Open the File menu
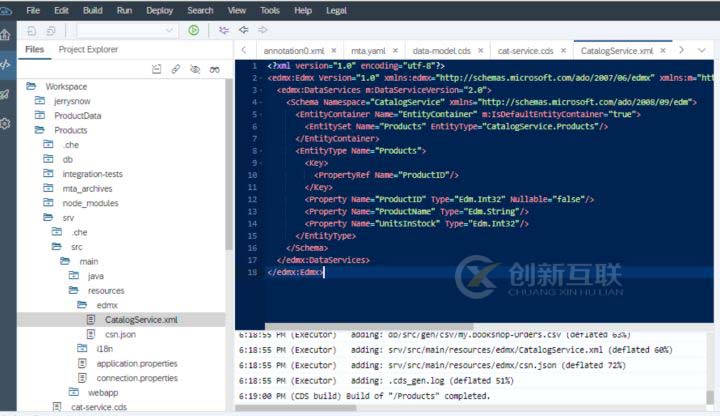The width and height of the screenshot is (720, 416). click(x=33, y=10)
